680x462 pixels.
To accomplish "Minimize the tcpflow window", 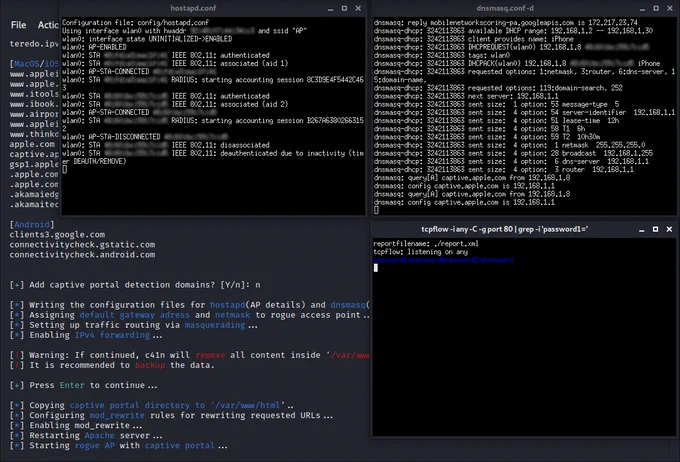I will tap(641, 229).
